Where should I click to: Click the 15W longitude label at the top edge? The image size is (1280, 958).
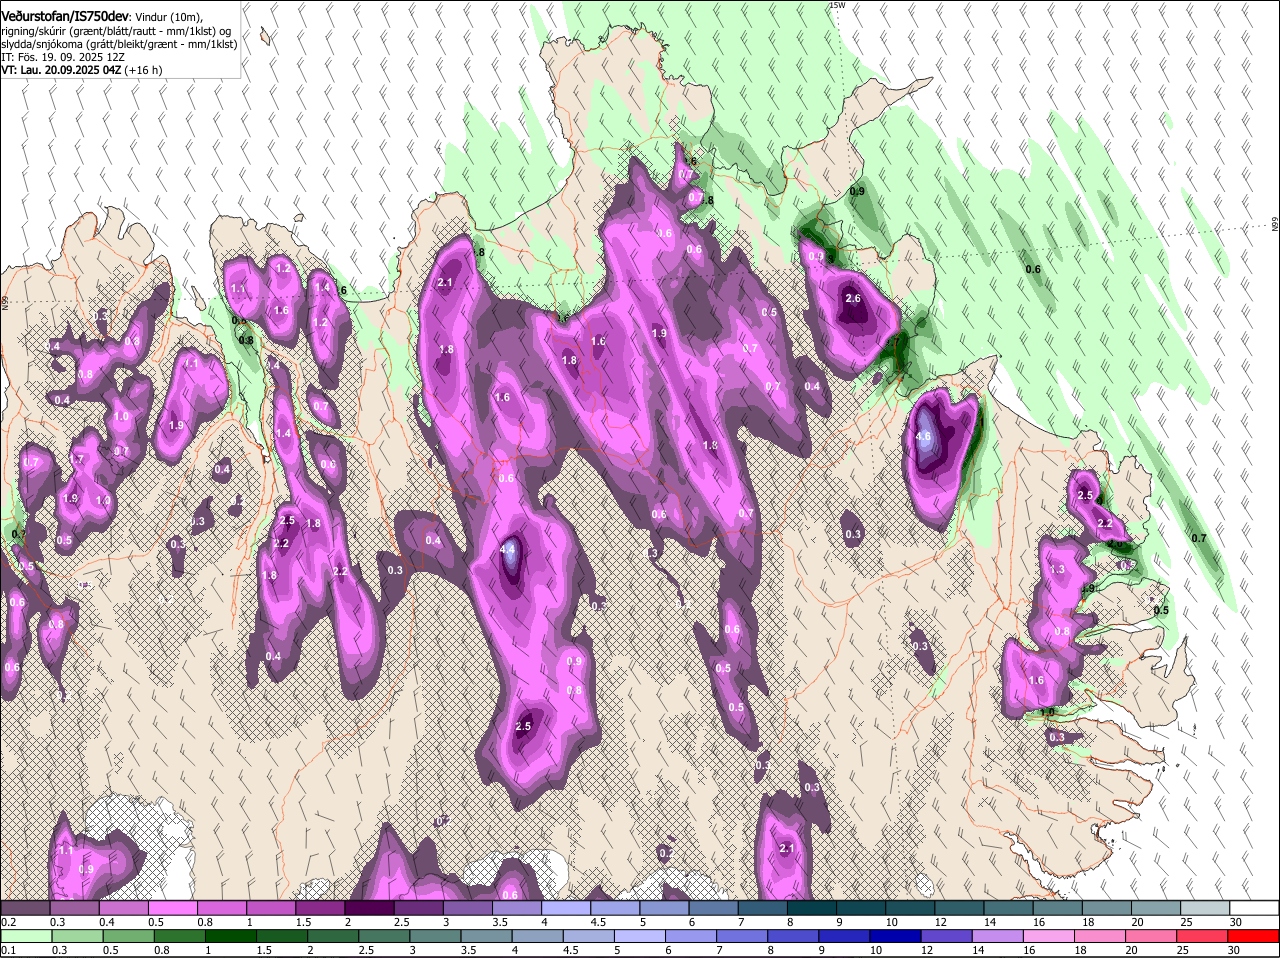(837, 6)
